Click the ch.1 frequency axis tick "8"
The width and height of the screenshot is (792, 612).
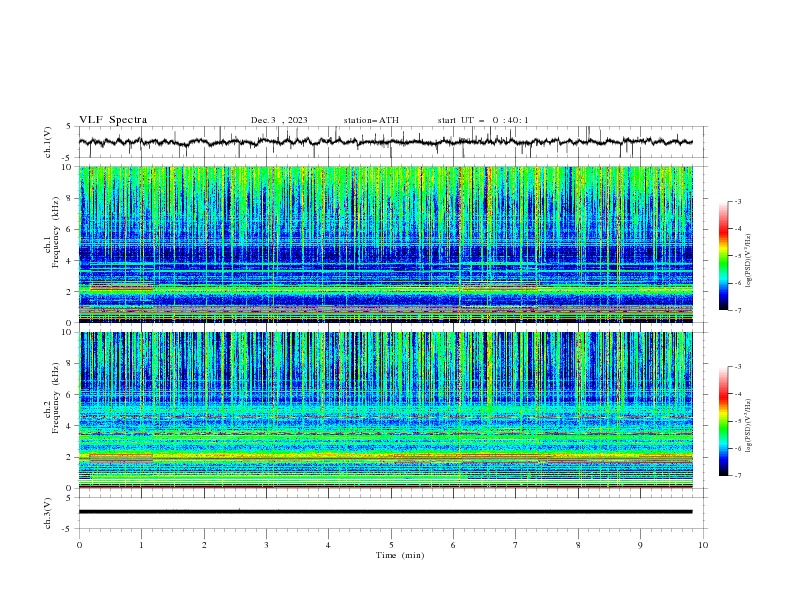point(69,198)
